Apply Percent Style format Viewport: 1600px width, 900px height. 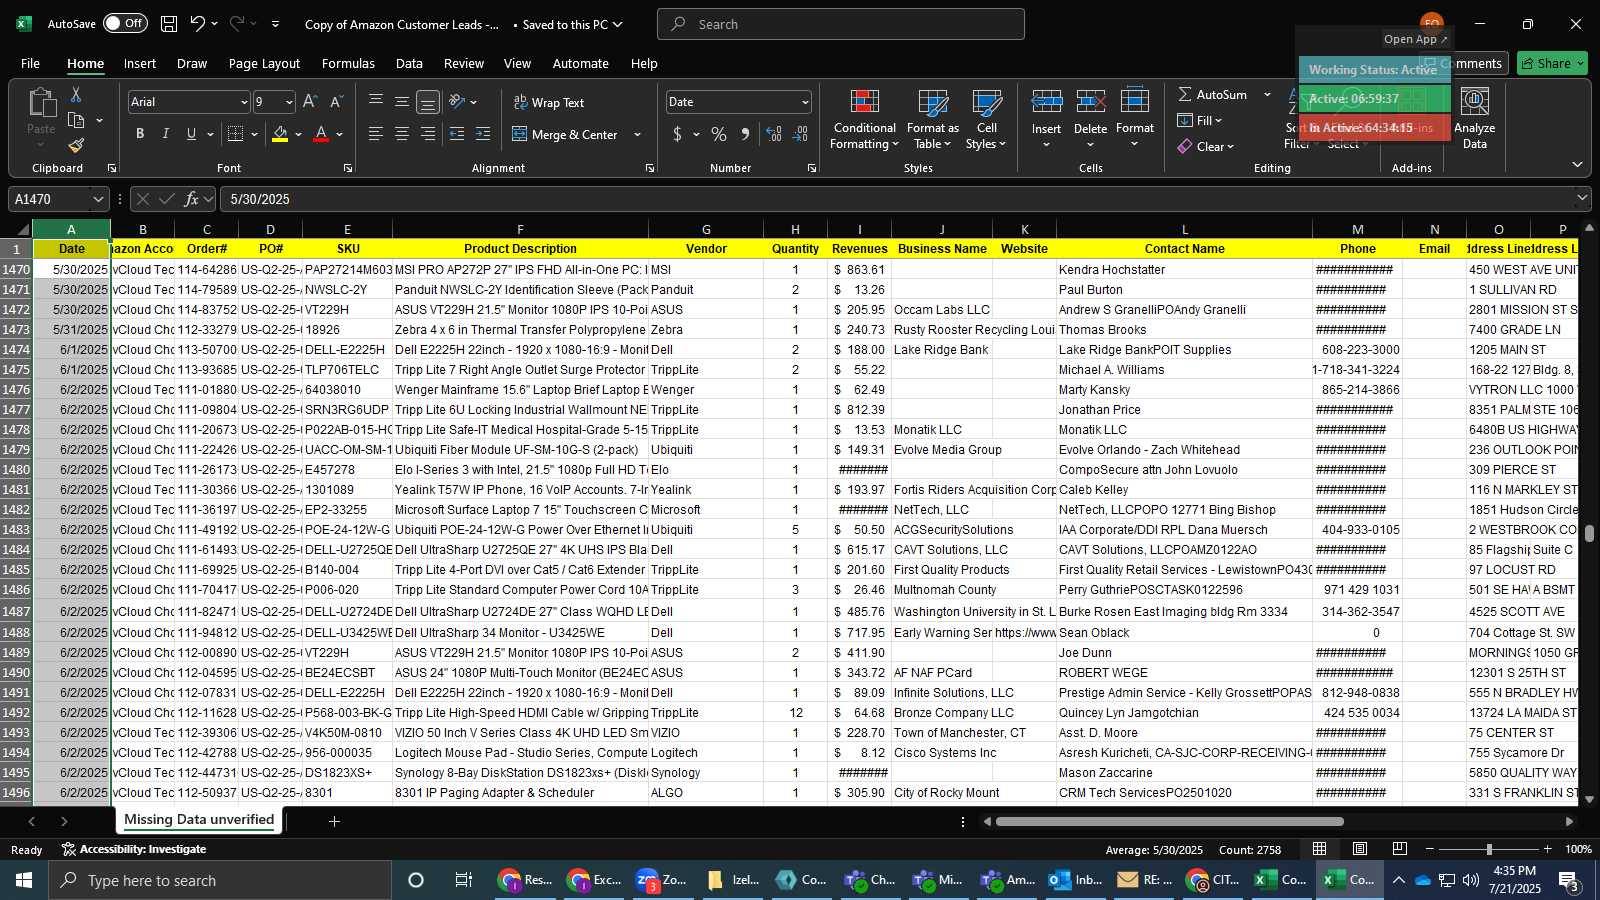(x=719, y=134)
